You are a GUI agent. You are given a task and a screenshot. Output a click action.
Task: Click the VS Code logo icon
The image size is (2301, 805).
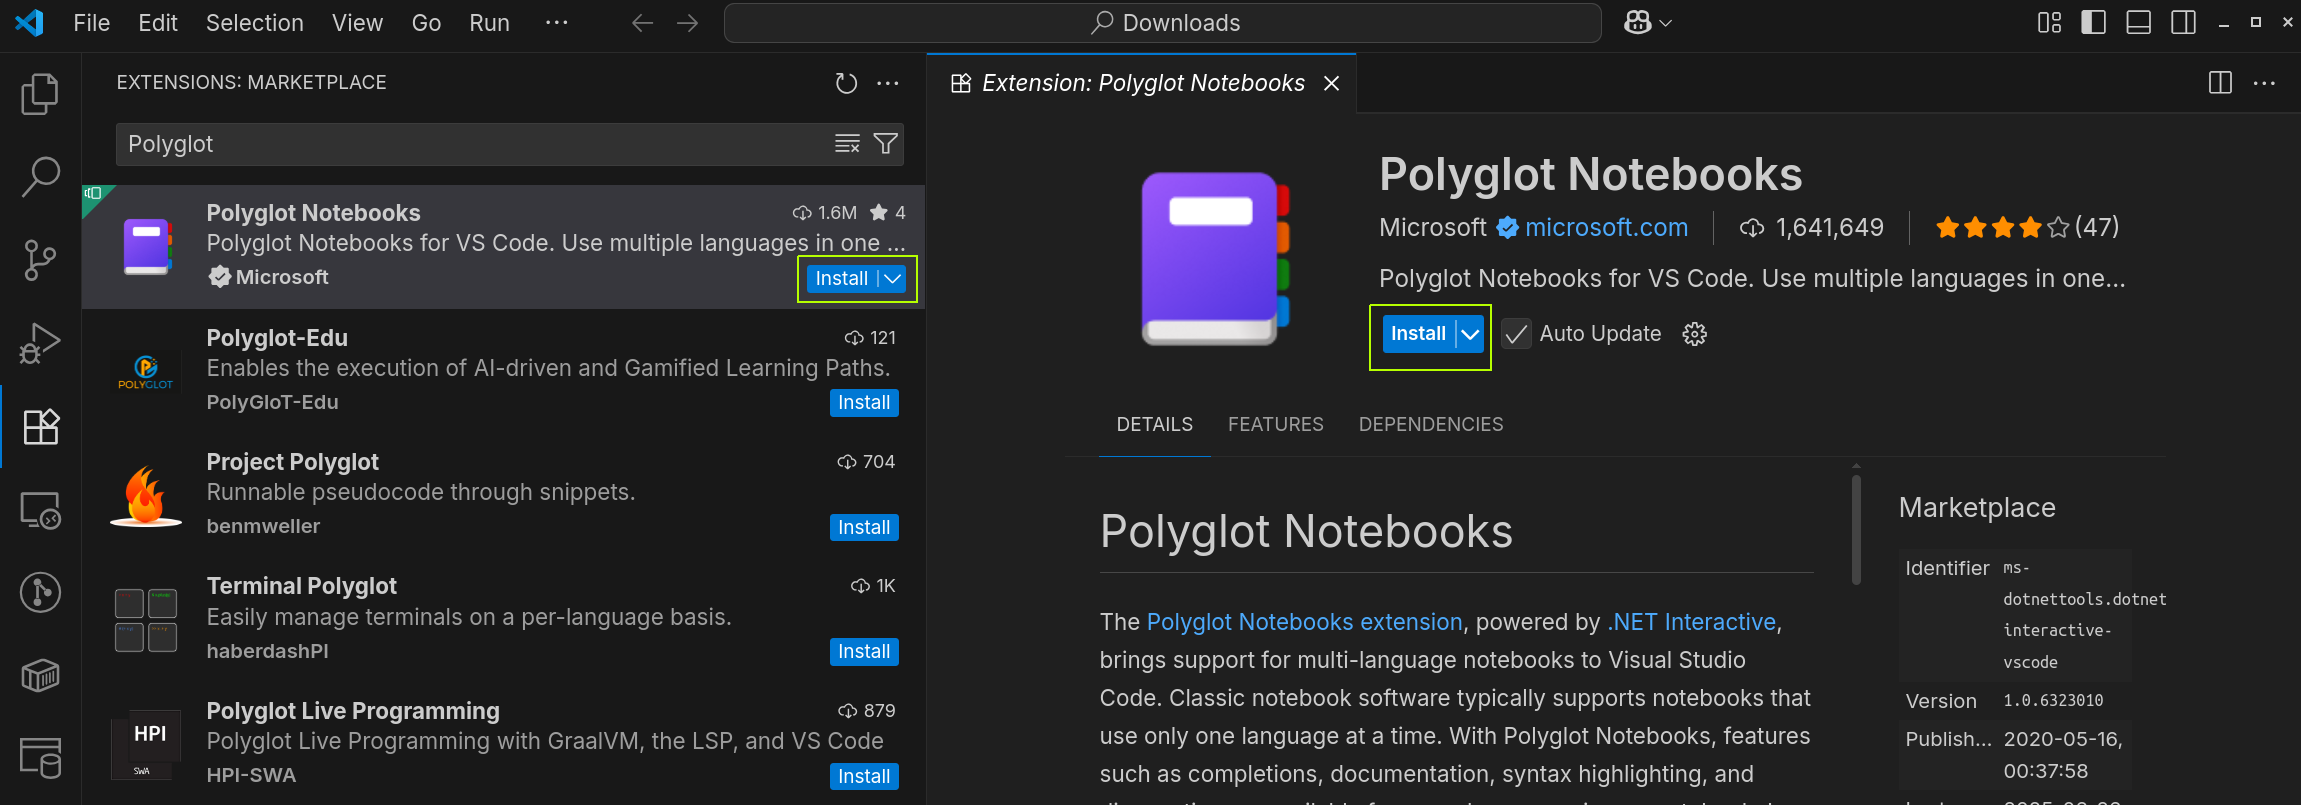pyautogui.click(x=29, y=22)
